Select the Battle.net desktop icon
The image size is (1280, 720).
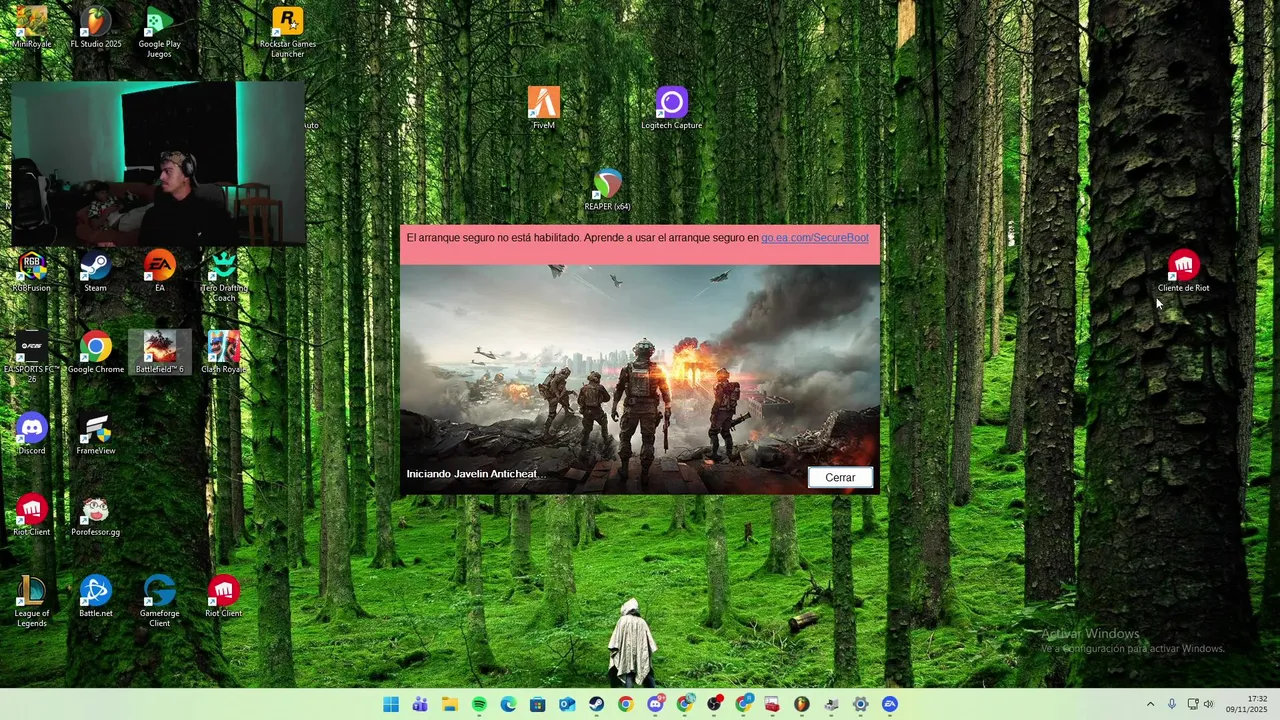(x=96, y=597)
